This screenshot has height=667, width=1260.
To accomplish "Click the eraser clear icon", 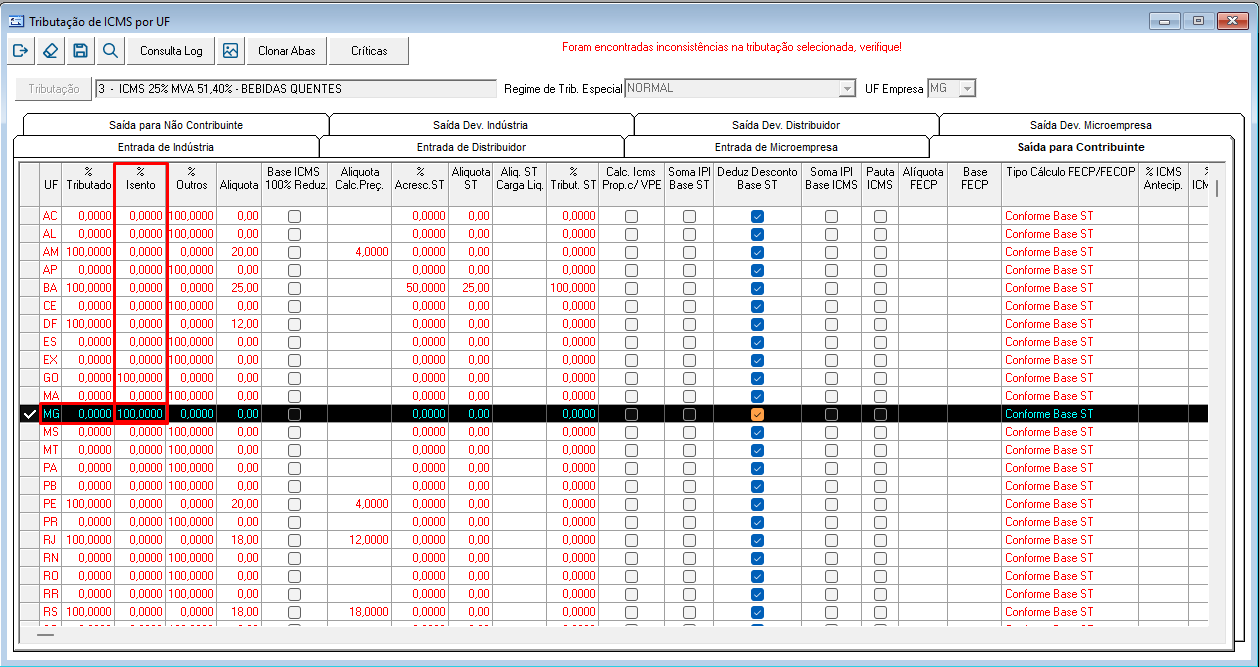I will (51, 51).
